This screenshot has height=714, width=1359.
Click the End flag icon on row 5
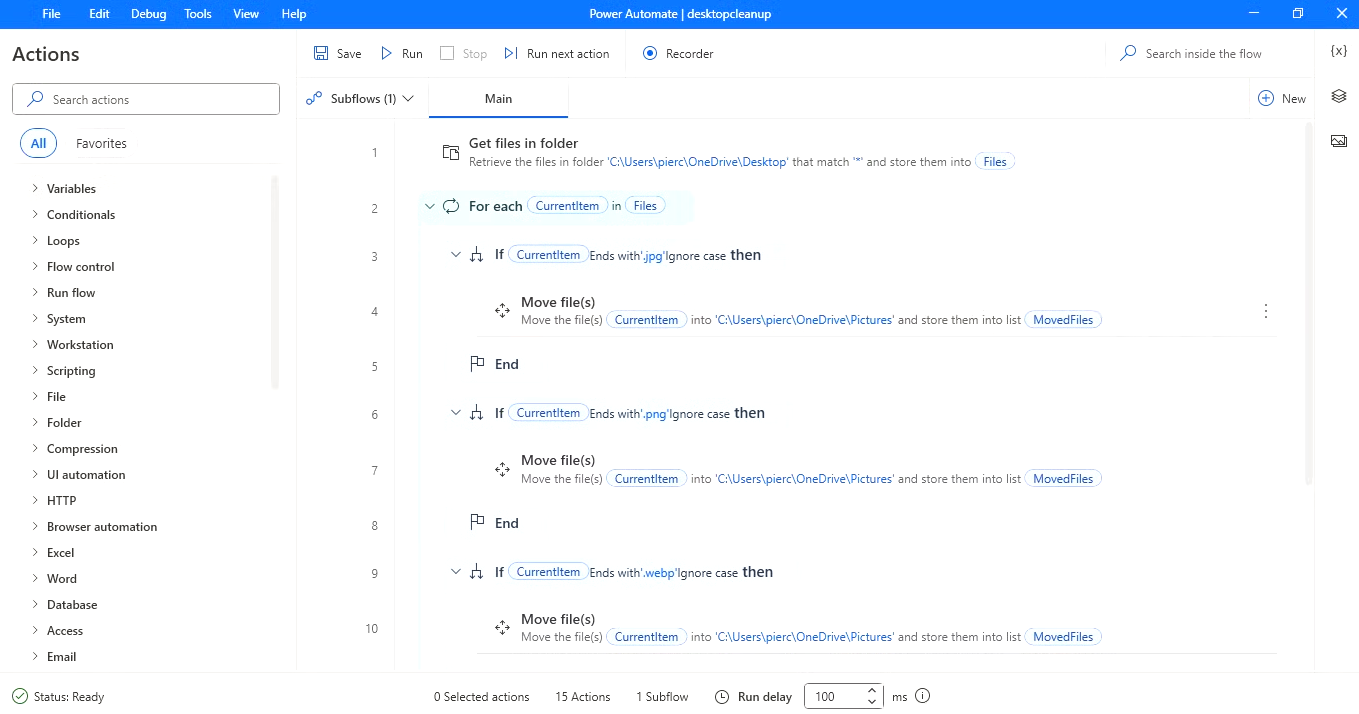tap(477, 364)
